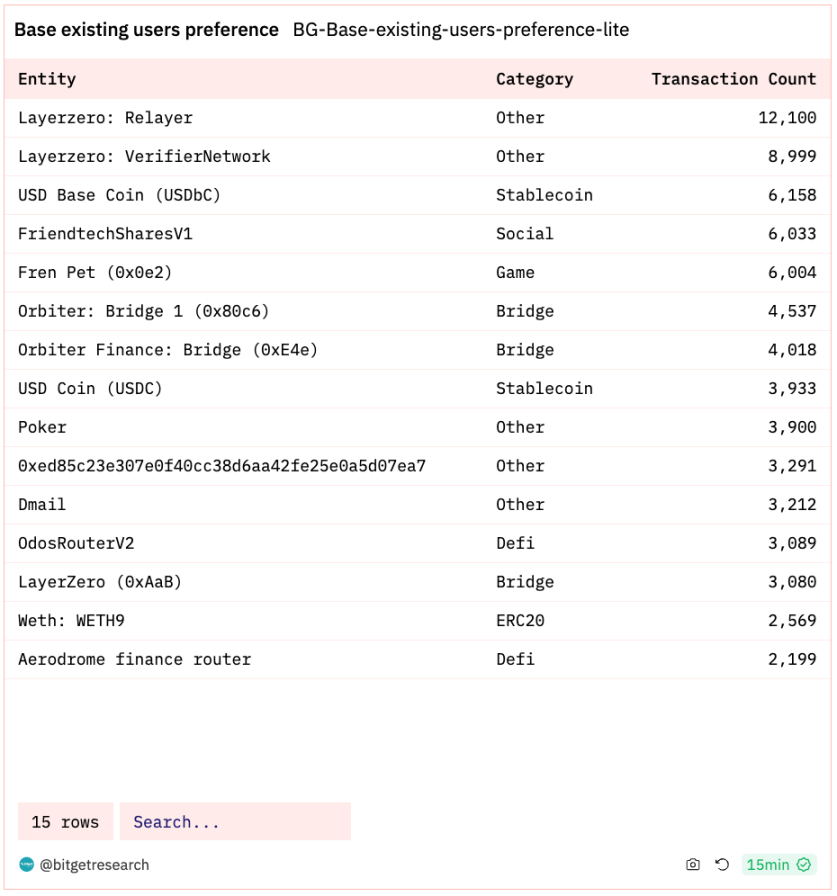Select the Weth: WETH9 entity cell
This screenshot has height=896, width=837.
click(x=71, y=621)
